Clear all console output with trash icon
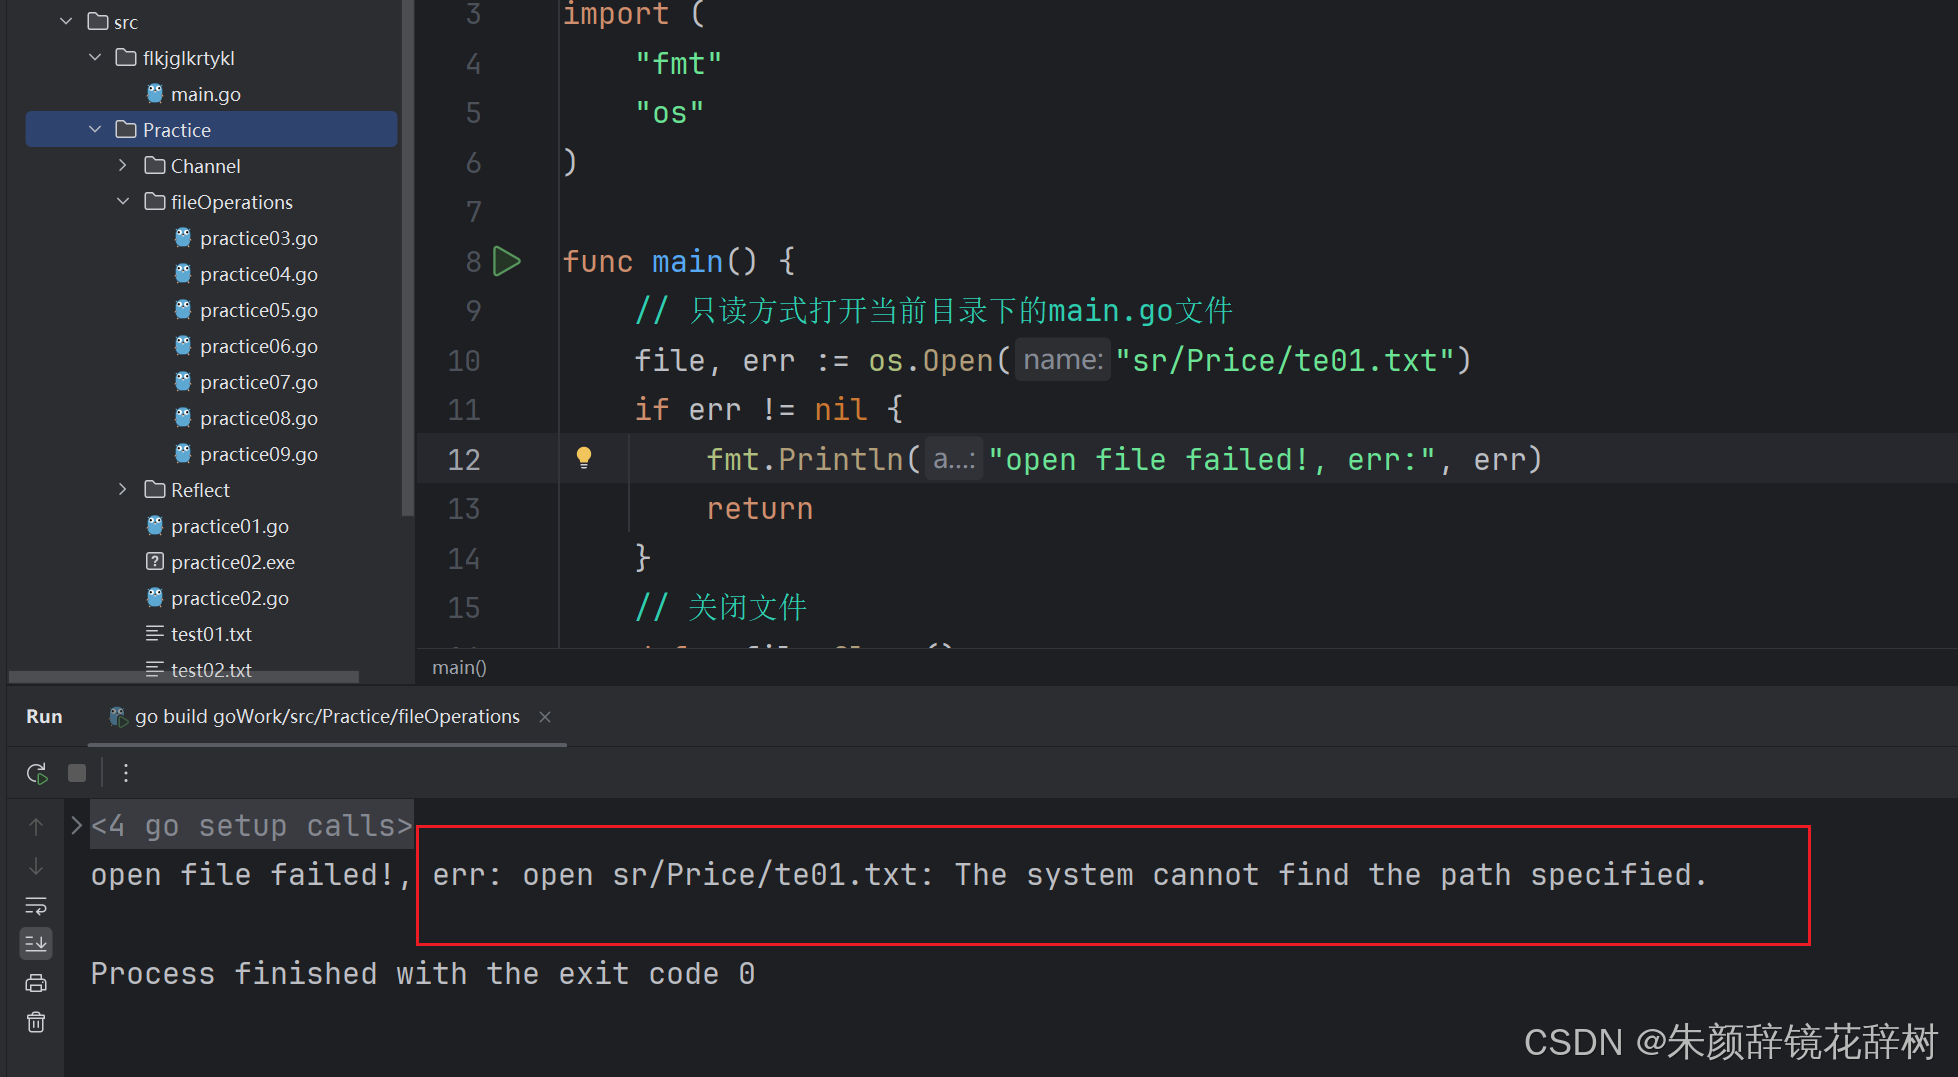 point(36,1022)
